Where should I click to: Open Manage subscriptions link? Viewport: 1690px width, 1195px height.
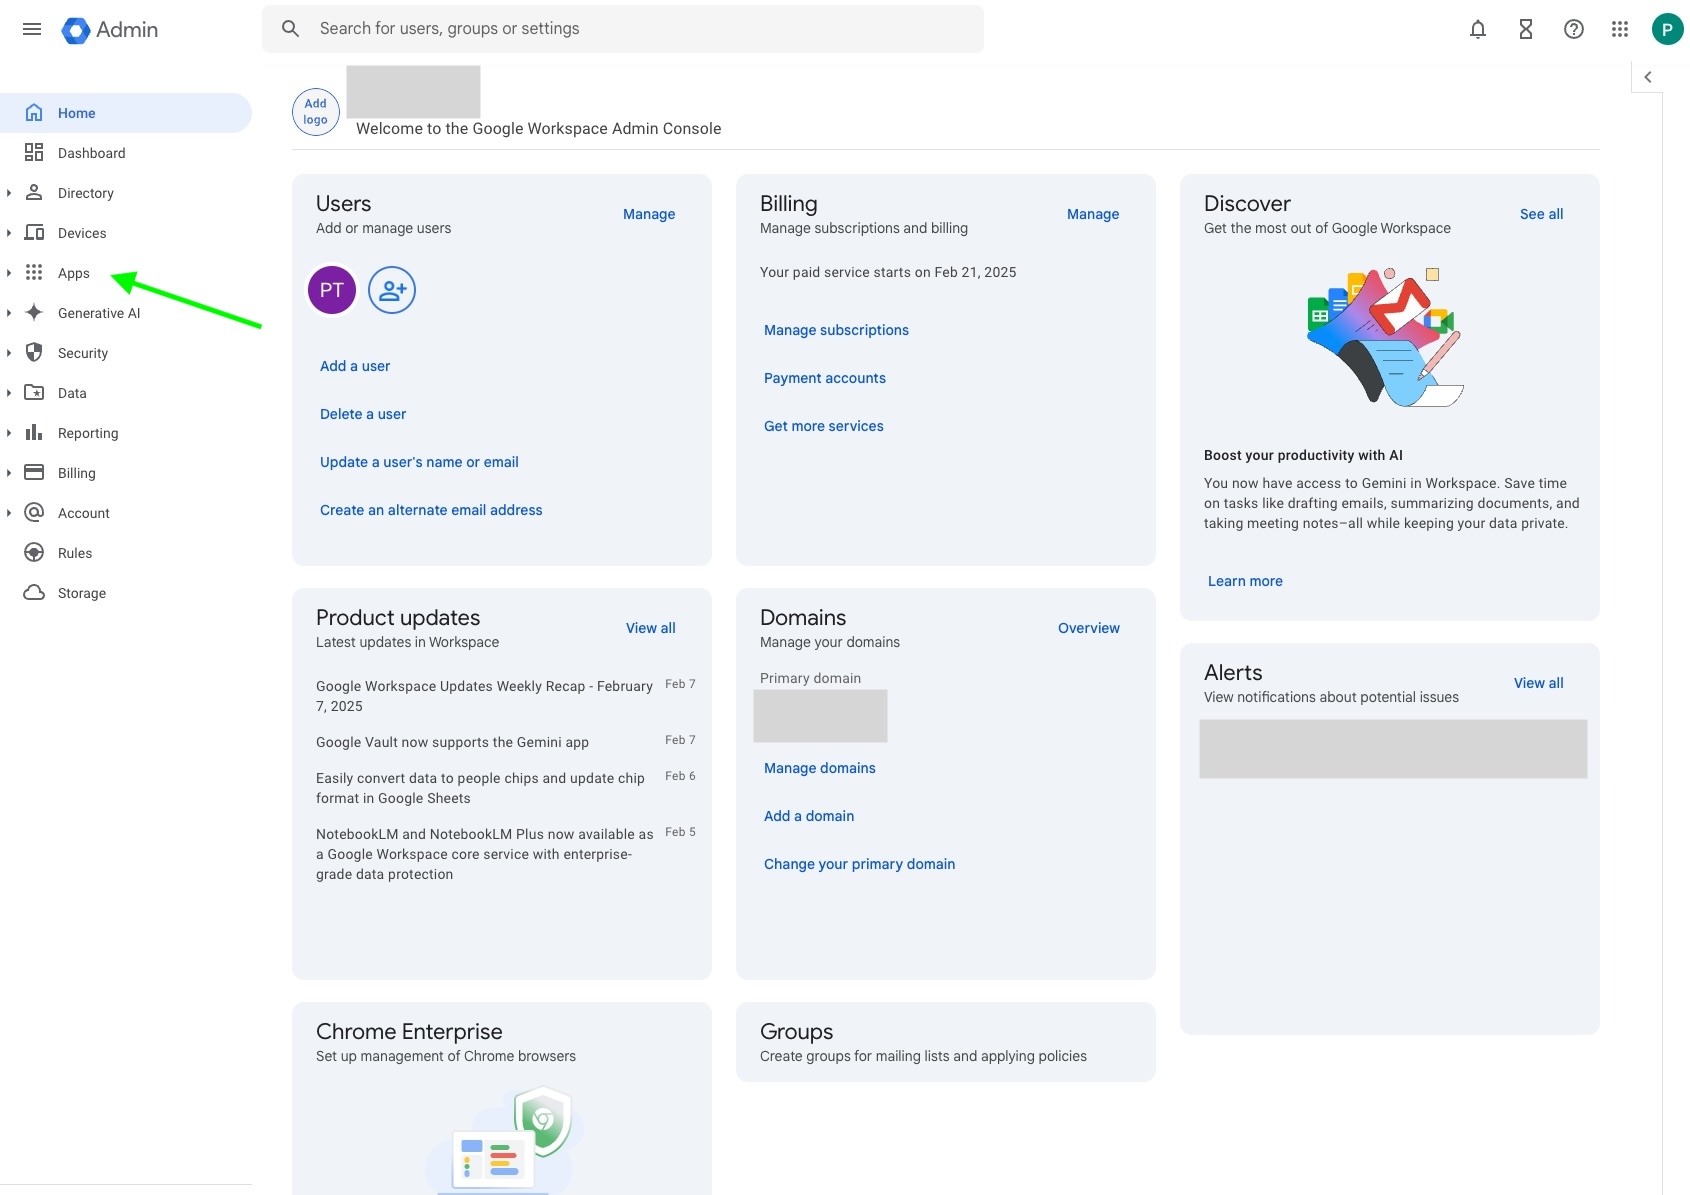click(x=836, y=330)
